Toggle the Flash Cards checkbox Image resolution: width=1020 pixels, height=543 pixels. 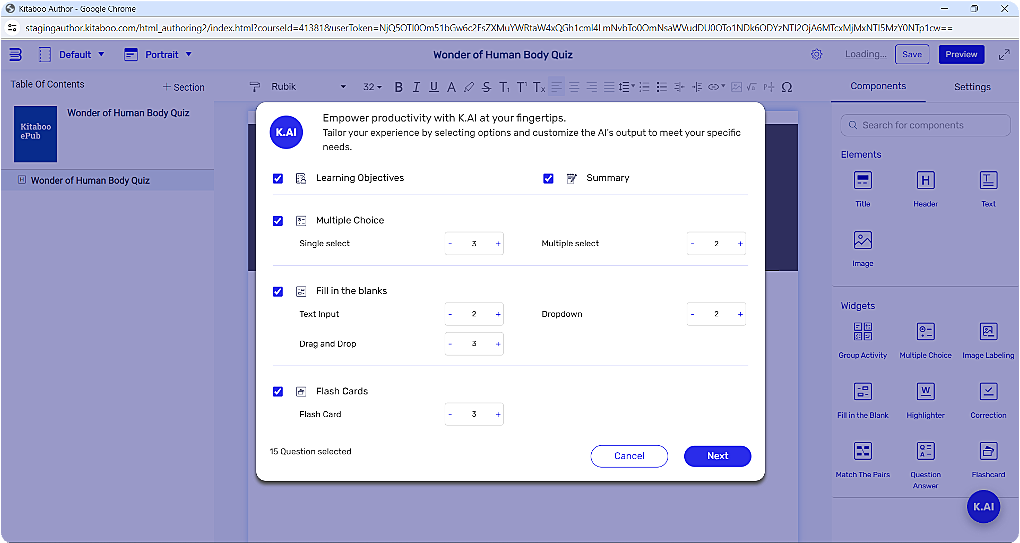point(278,391)
